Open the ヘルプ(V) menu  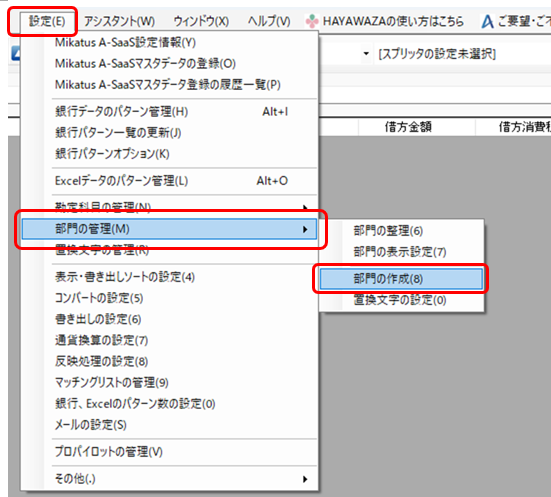click(269, 21)
